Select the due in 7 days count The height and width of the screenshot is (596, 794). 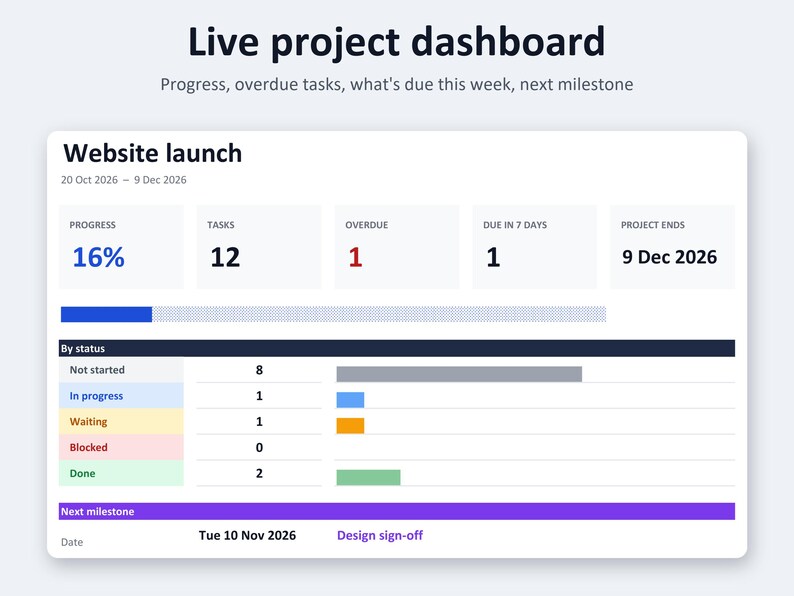coord(493,257)
